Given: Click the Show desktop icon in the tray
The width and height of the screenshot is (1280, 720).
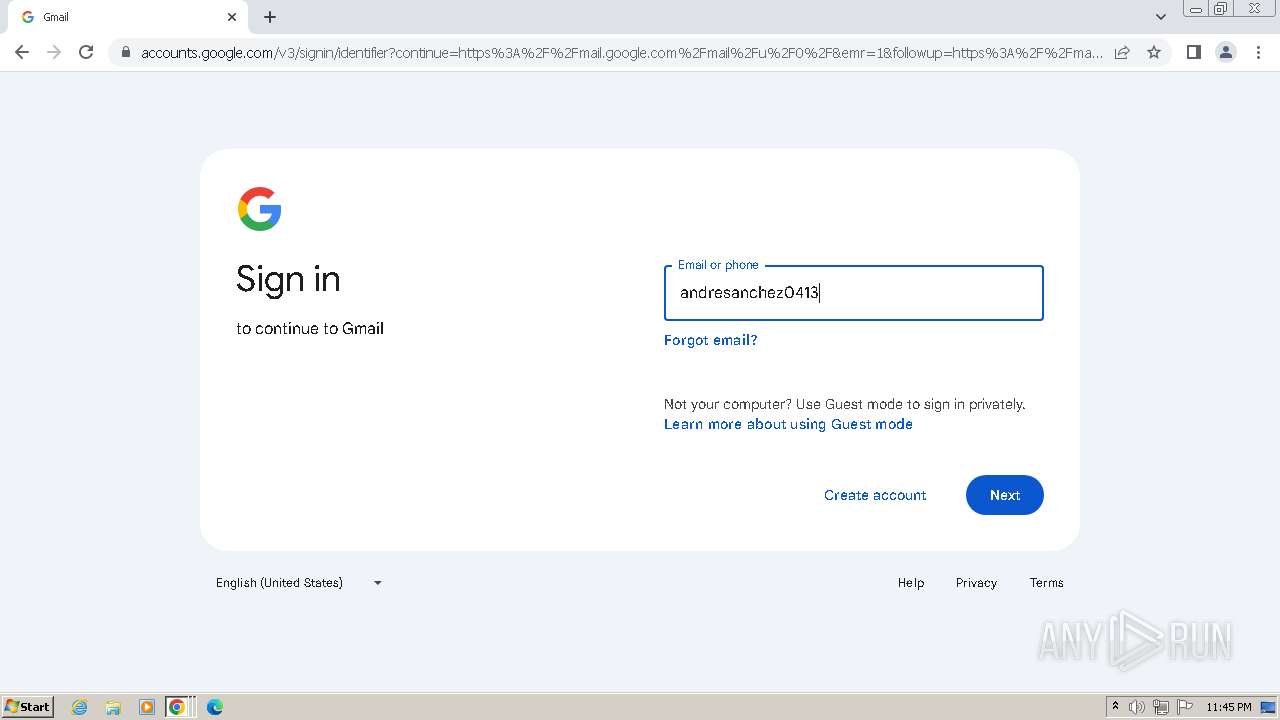Looking at the screenshot, I should coord(1268,707).
